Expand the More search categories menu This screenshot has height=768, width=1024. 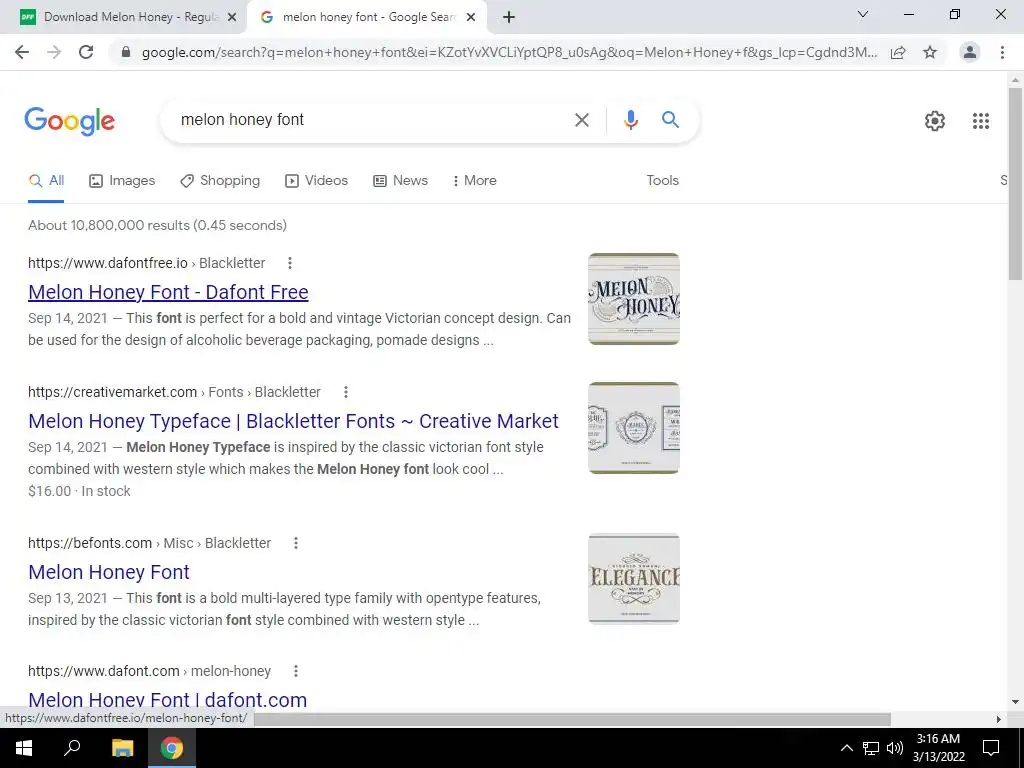coord(475,181)
